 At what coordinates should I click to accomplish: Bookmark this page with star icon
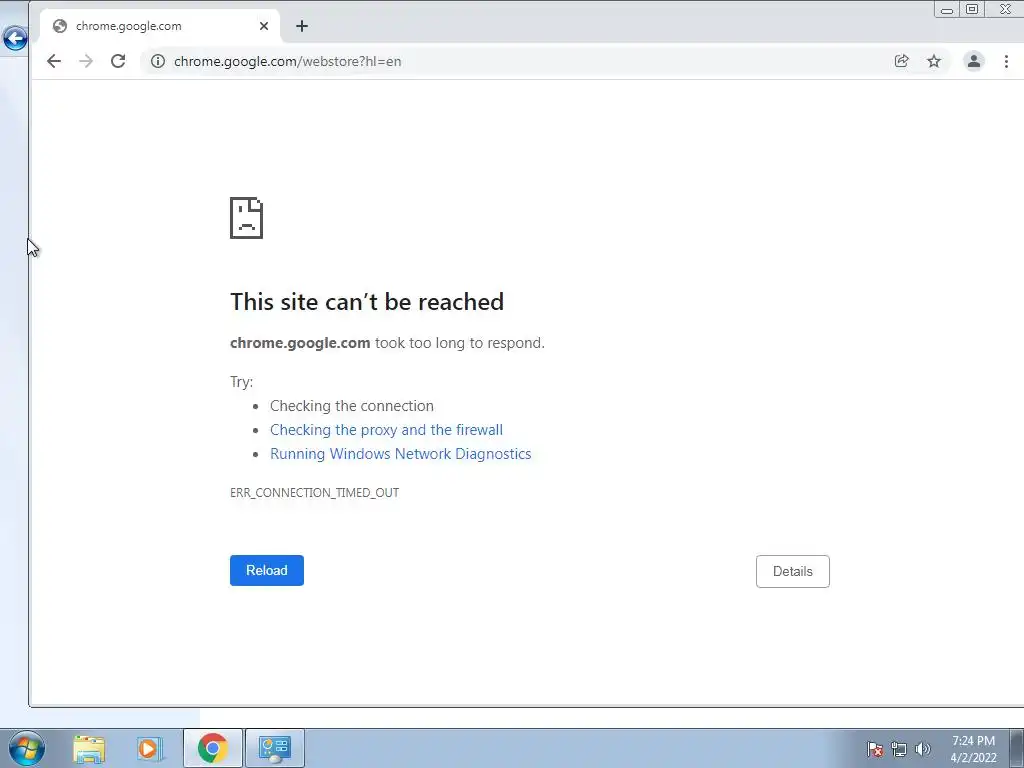click(x=934, y=61)
